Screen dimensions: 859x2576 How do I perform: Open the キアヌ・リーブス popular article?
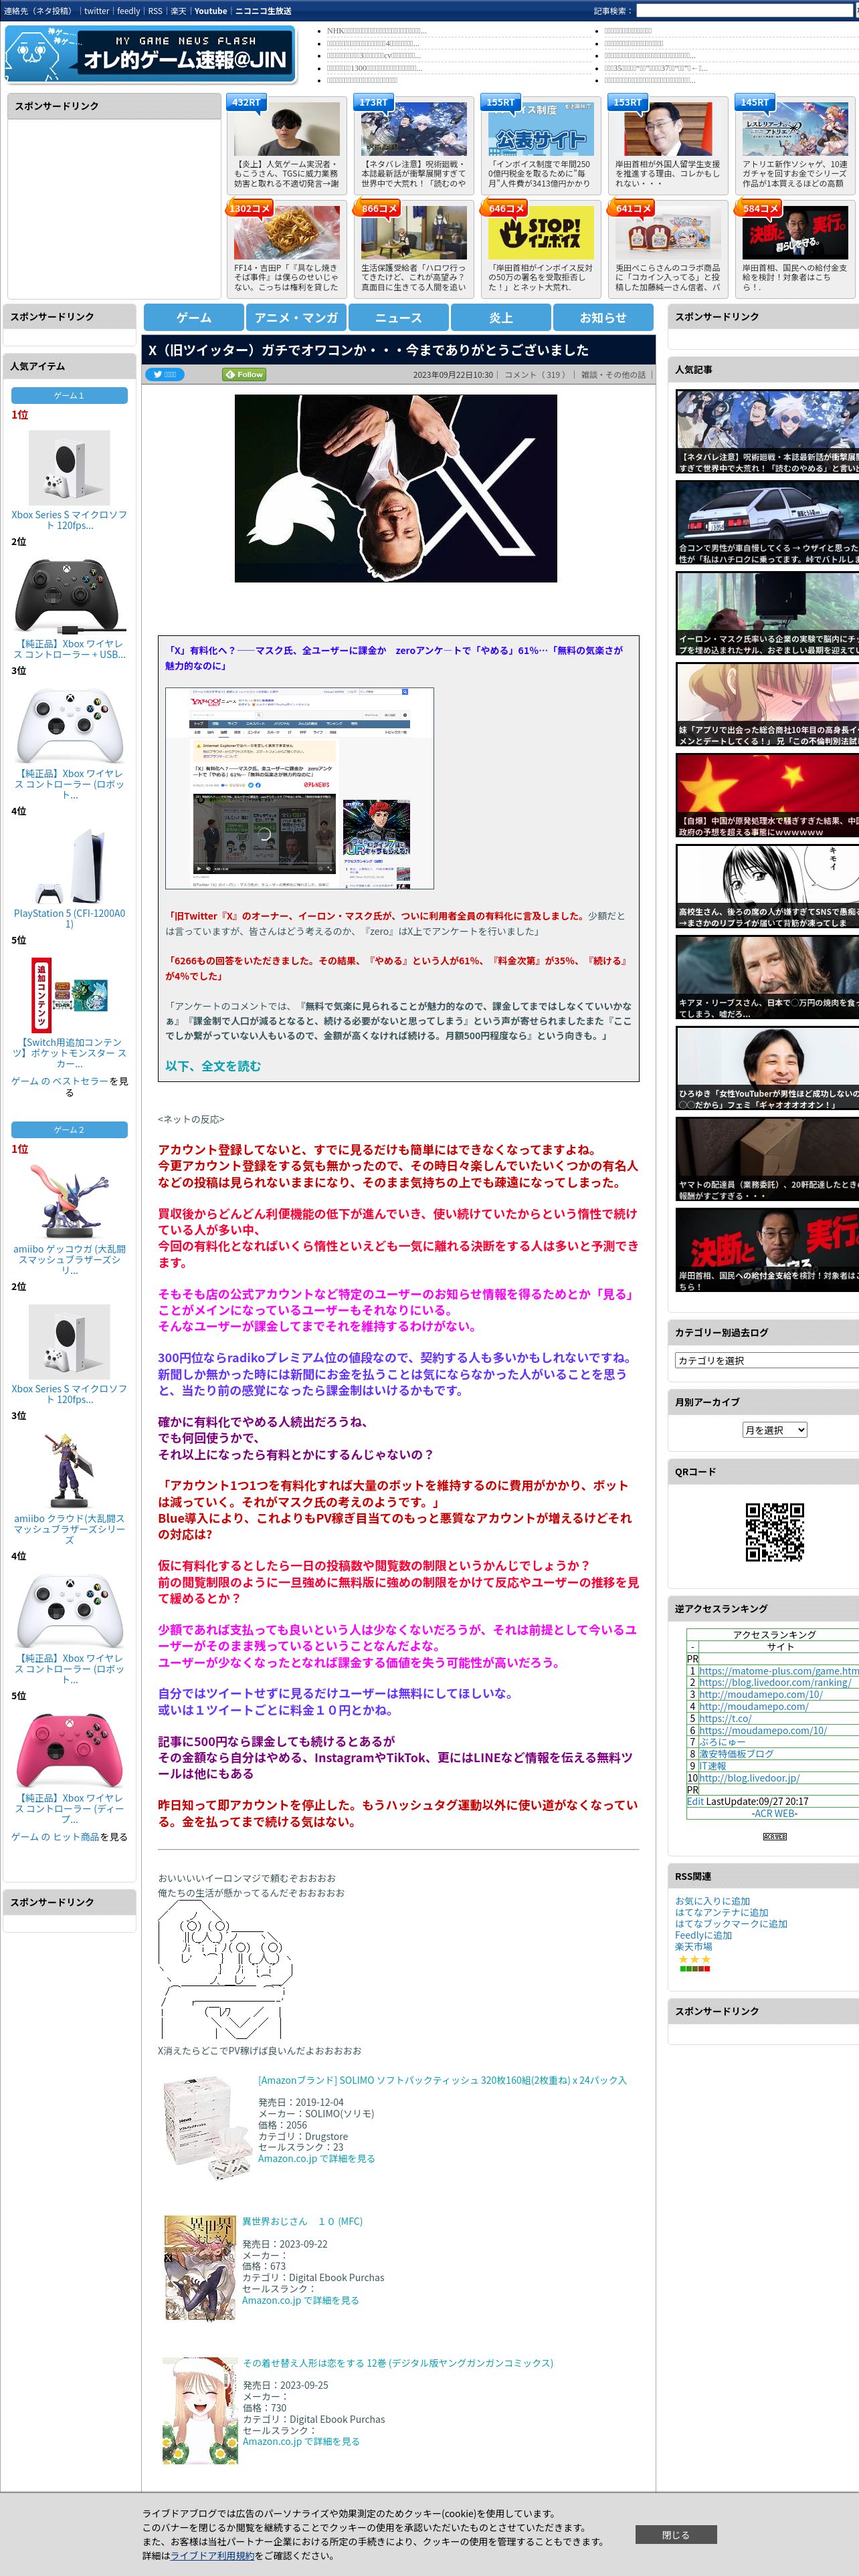click(767, 976)
